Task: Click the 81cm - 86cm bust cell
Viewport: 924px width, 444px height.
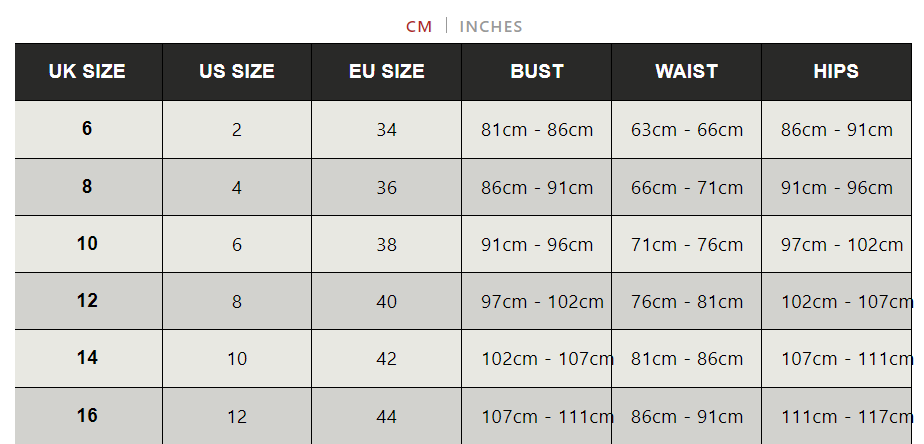Action: tap(537, 130)
